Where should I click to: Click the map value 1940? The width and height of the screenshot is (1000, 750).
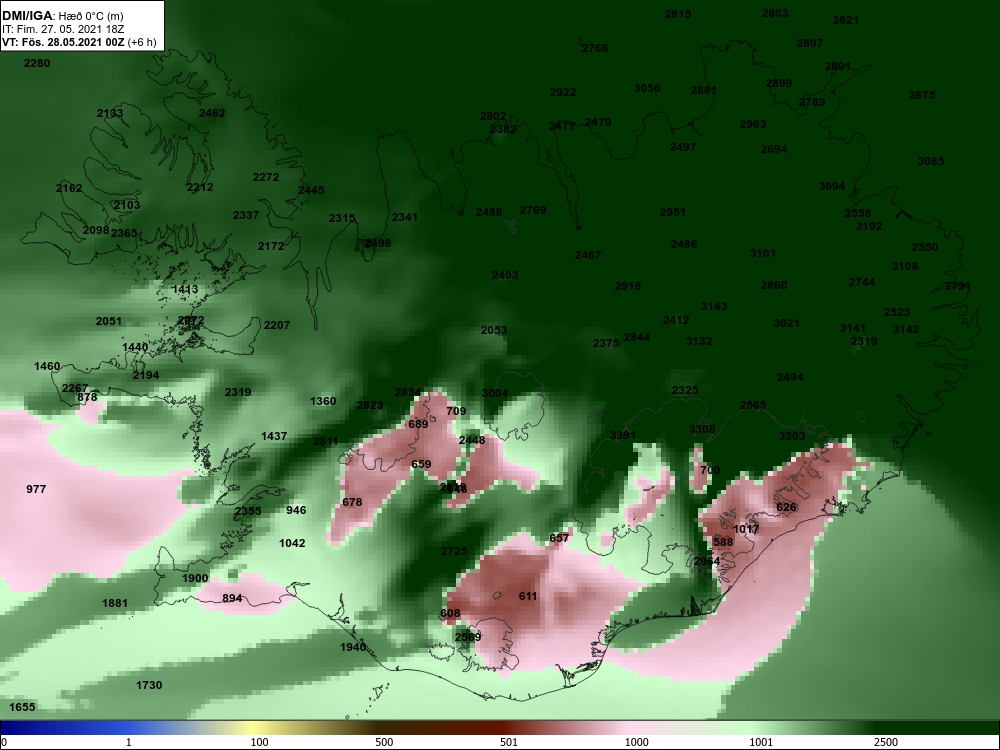353,647
